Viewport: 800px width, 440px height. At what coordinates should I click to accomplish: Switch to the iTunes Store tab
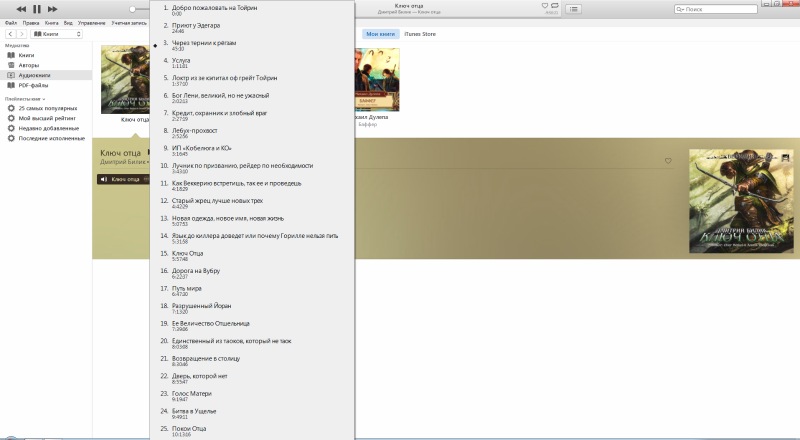point(420,34)
